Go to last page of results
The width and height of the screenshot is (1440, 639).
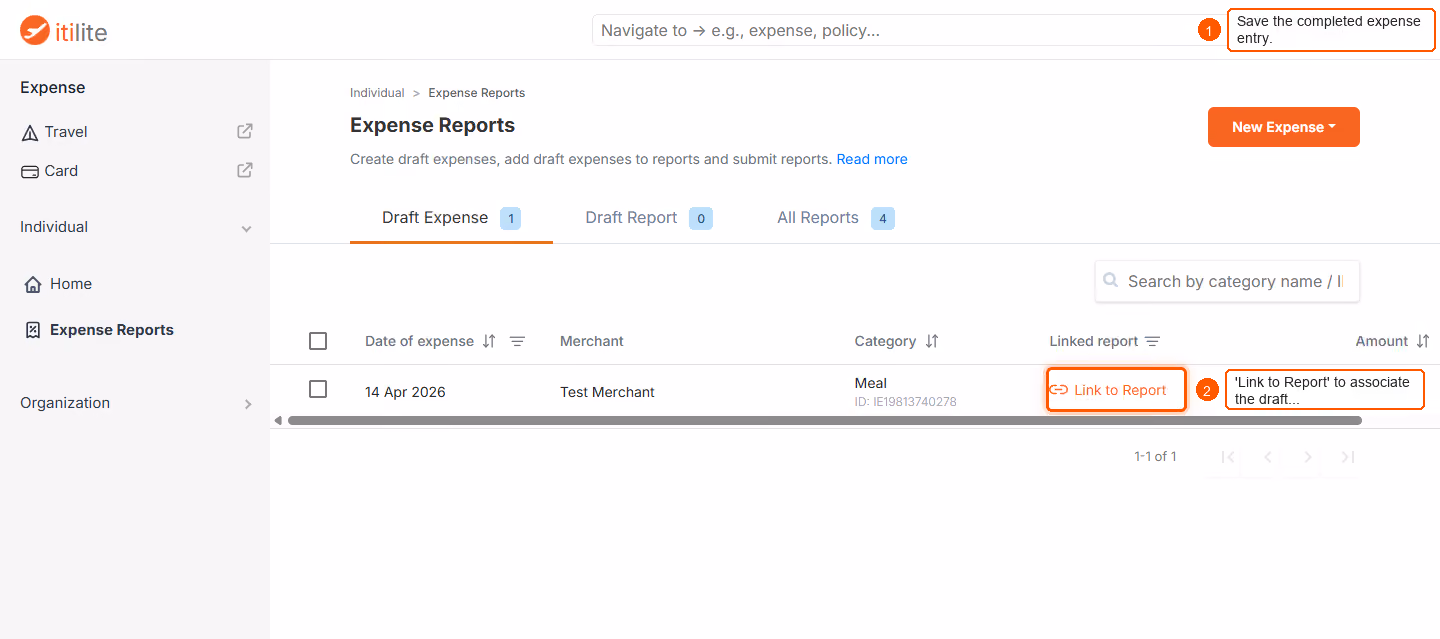(1347, 457)
